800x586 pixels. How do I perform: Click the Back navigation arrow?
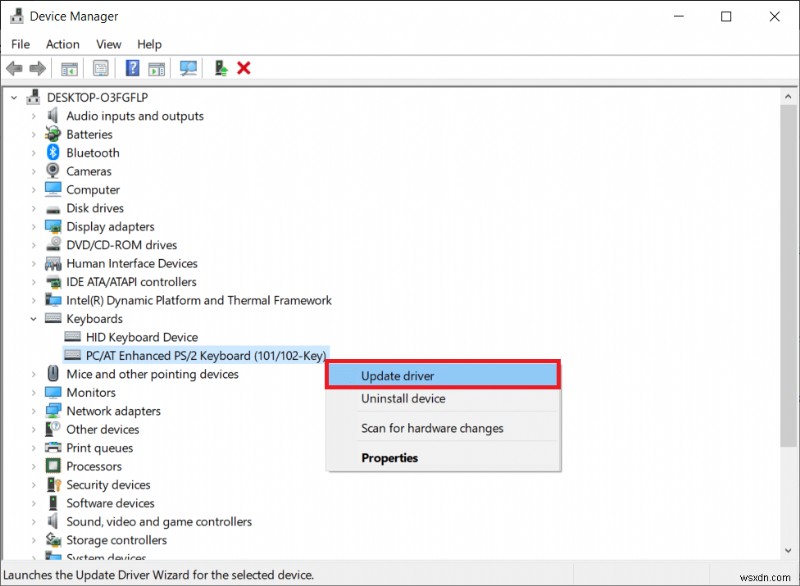13,68
